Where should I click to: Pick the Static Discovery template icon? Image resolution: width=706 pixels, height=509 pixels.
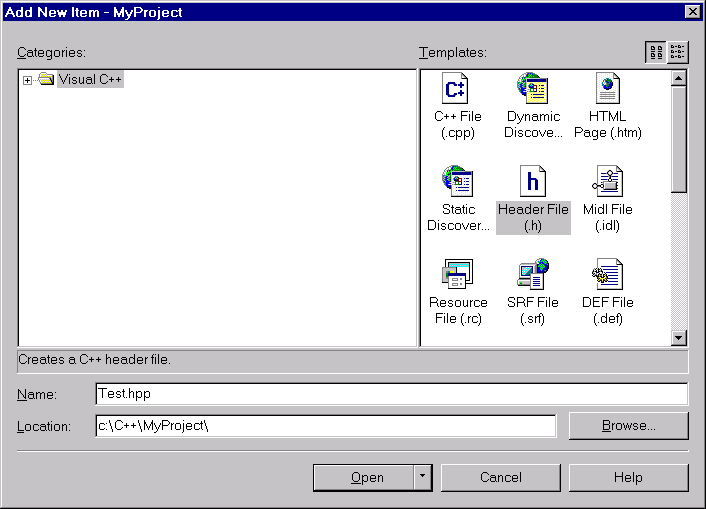pyautogui.click(x=457, y=182)
